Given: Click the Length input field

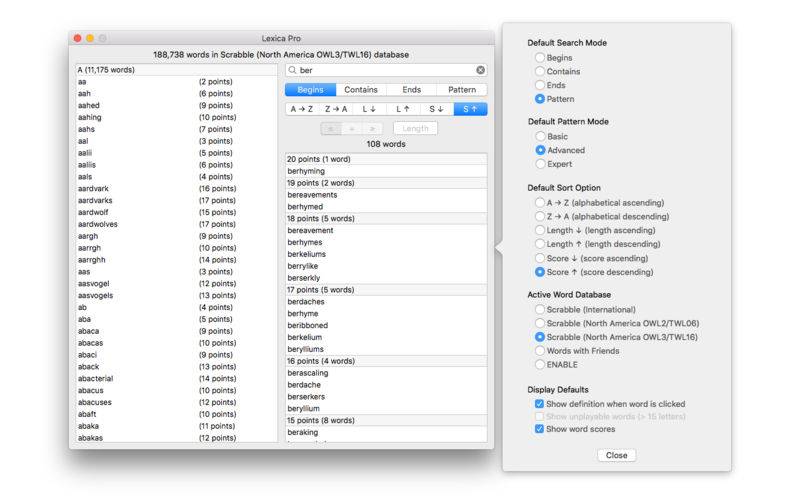Looking at the screenshot, I should tap(415, 129).
